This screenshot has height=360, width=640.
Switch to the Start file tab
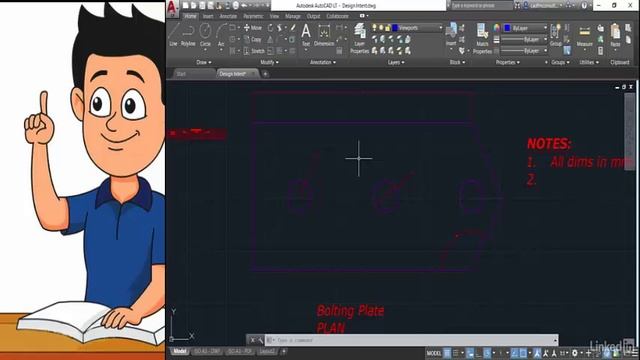(x=193, y=74)
